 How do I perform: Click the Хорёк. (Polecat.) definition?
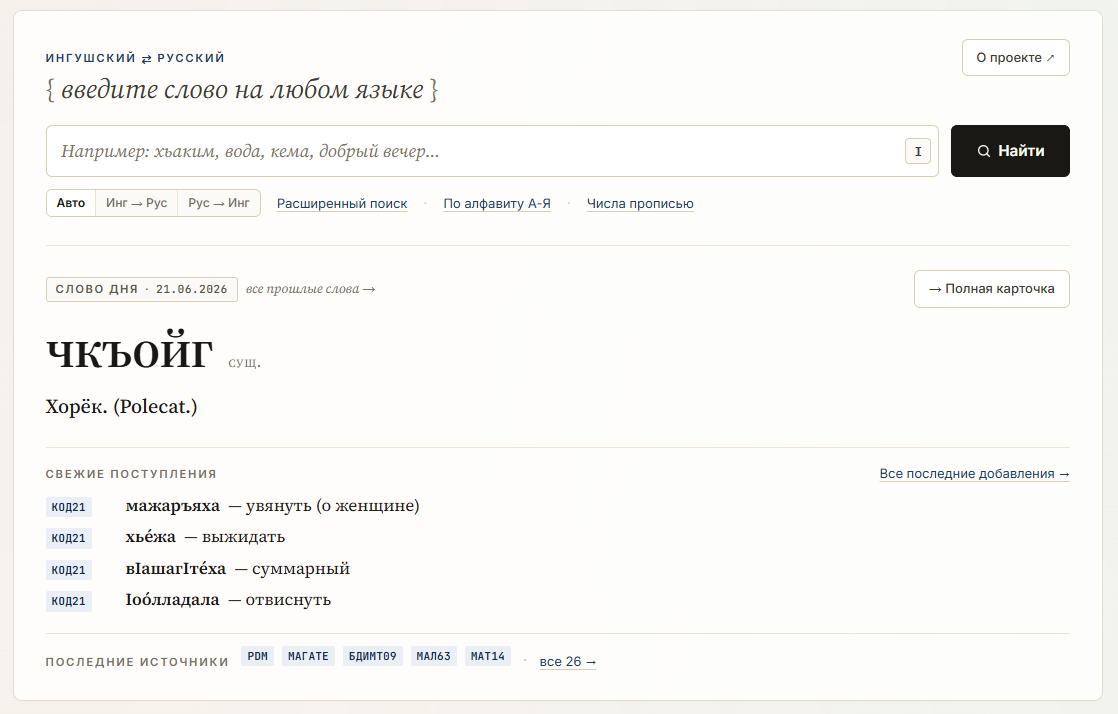click(x=121, y=407)
